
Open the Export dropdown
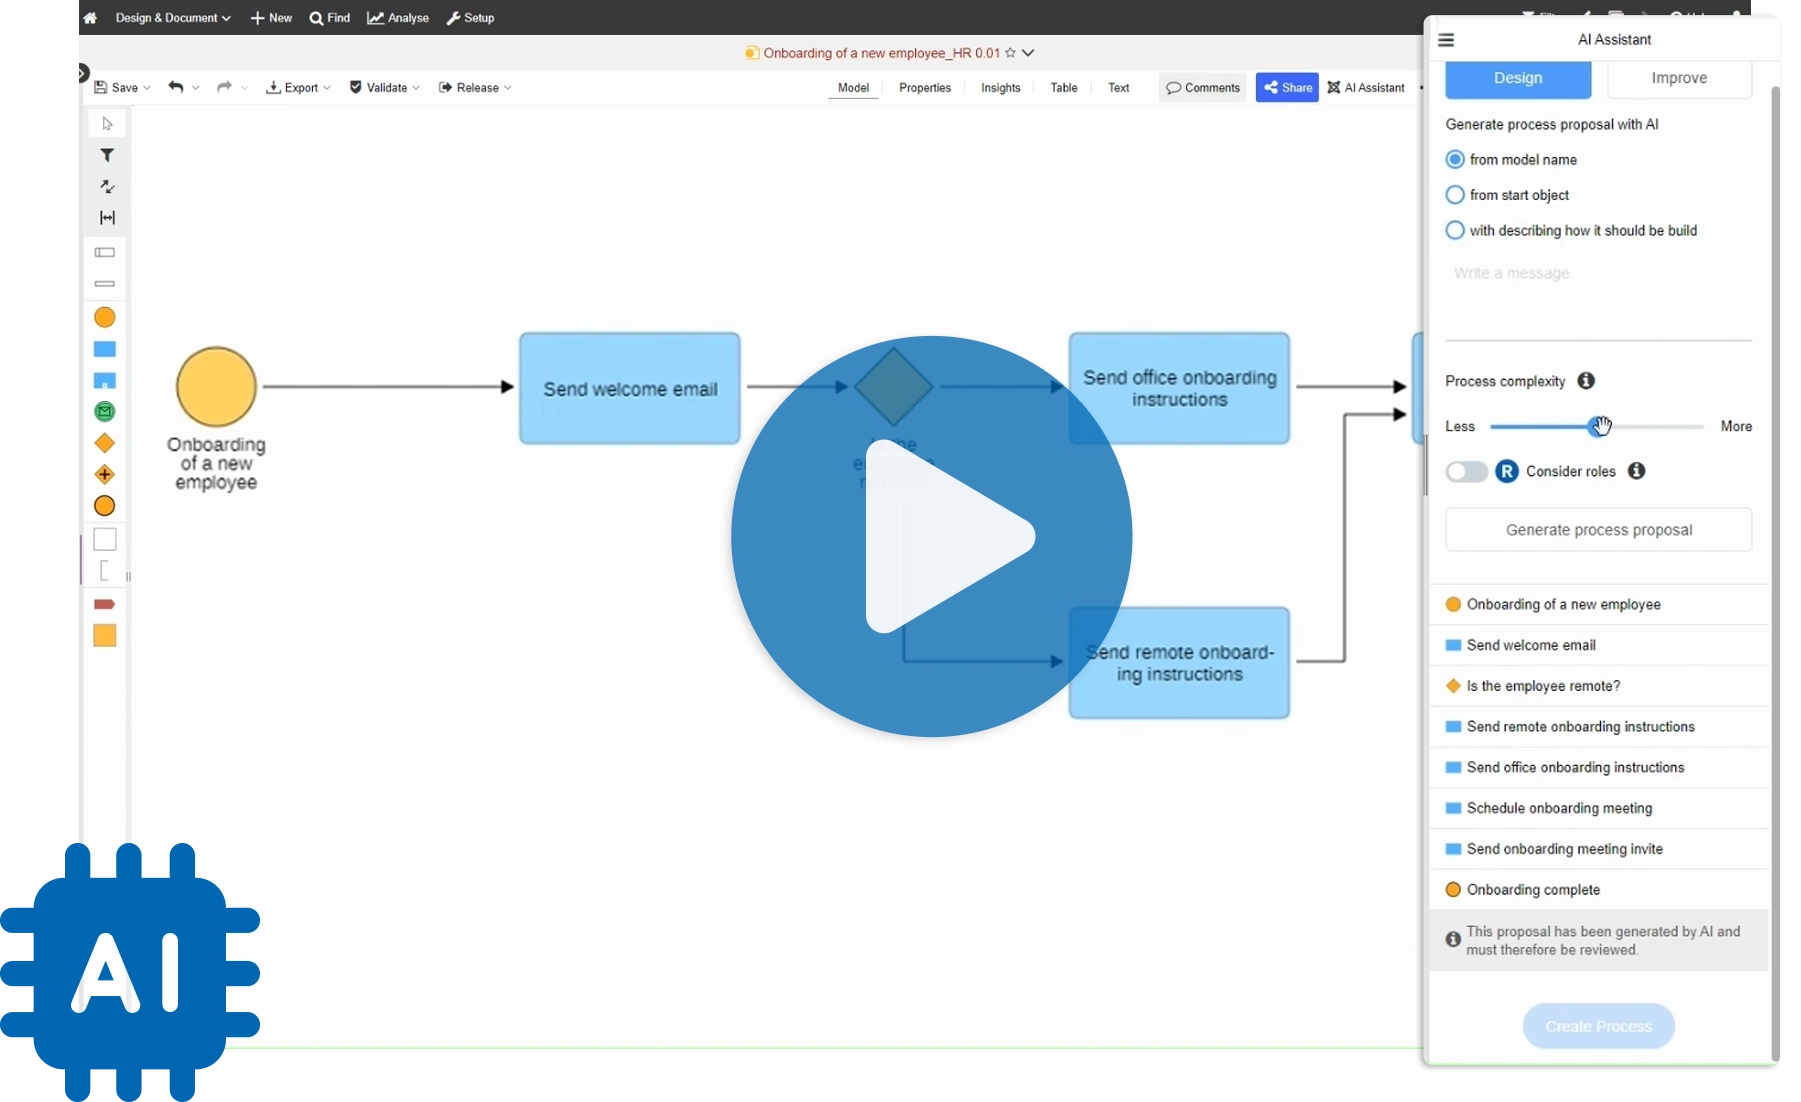click(x=298, y=88)
